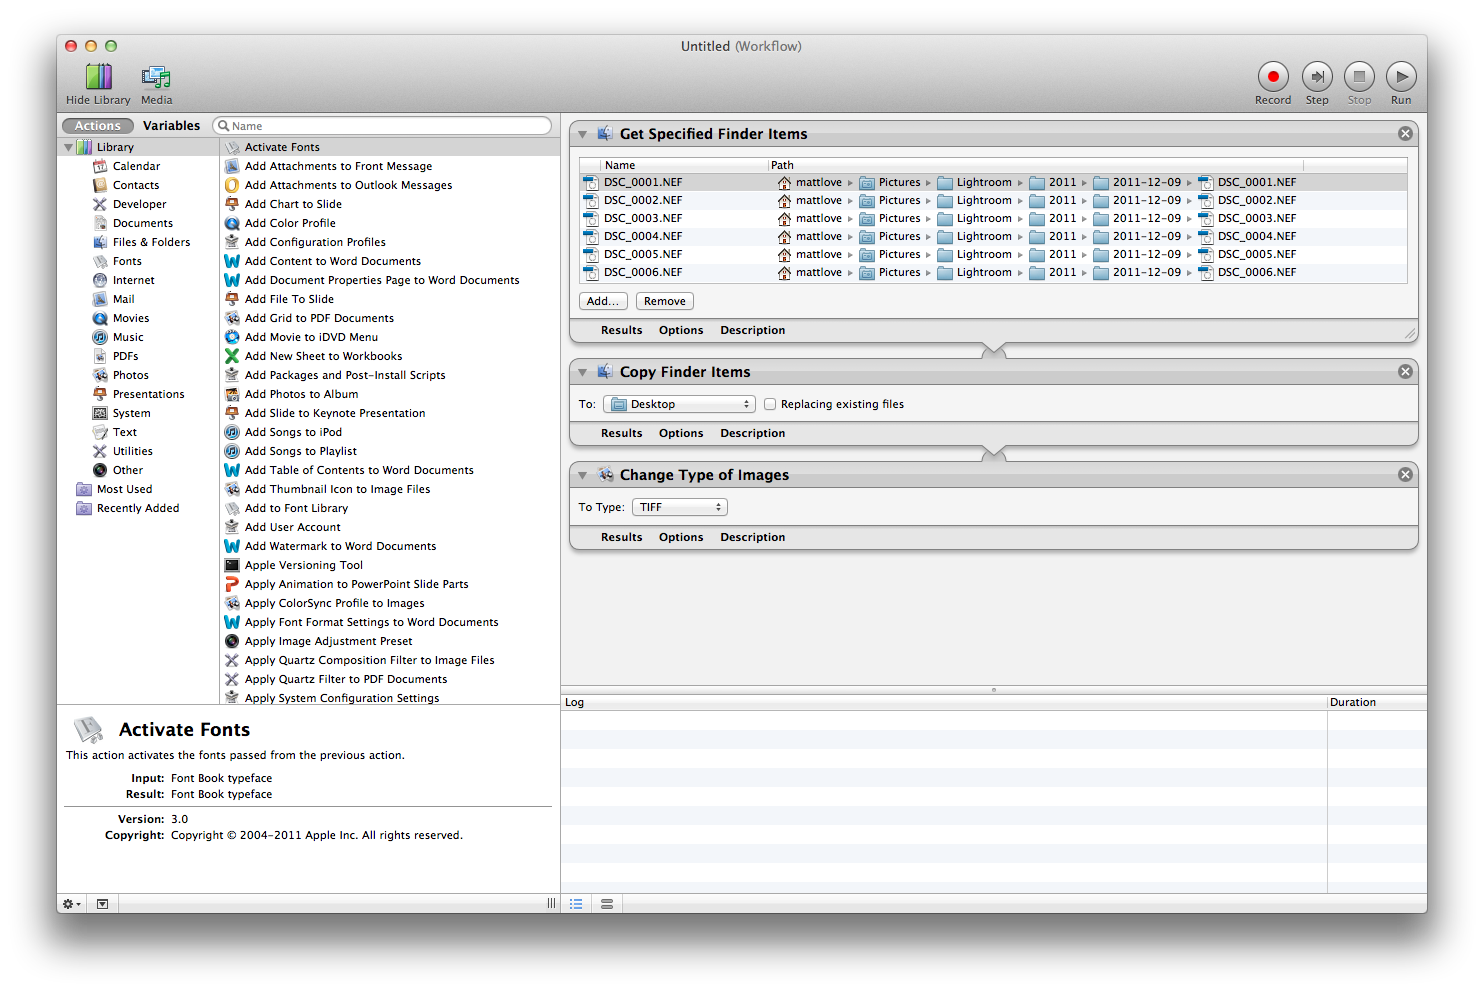The width and height of the screenshot is (1484, 992).
Task: Select the Add Songs to Playlist action
Action: (x=390, y=451)
